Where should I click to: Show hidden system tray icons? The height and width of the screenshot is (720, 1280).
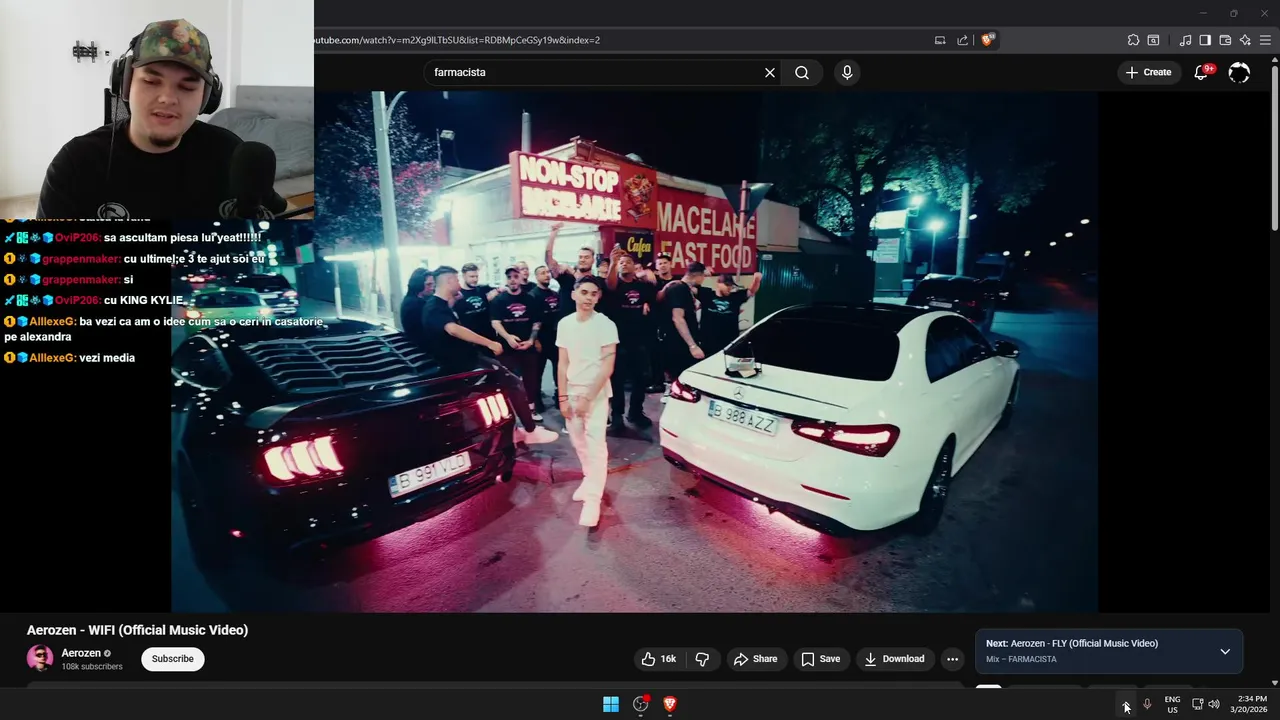(1126, 704)
